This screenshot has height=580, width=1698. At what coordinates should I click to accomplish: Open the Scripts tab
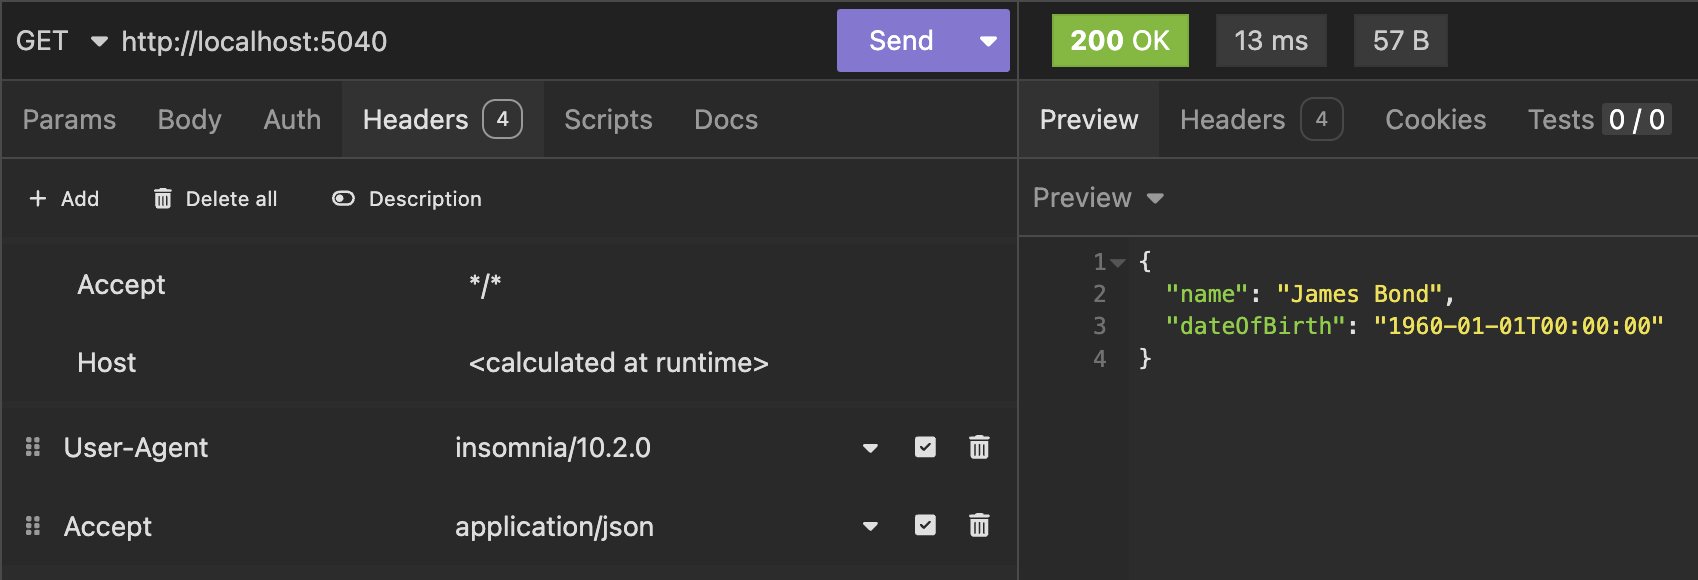(608, 120)
